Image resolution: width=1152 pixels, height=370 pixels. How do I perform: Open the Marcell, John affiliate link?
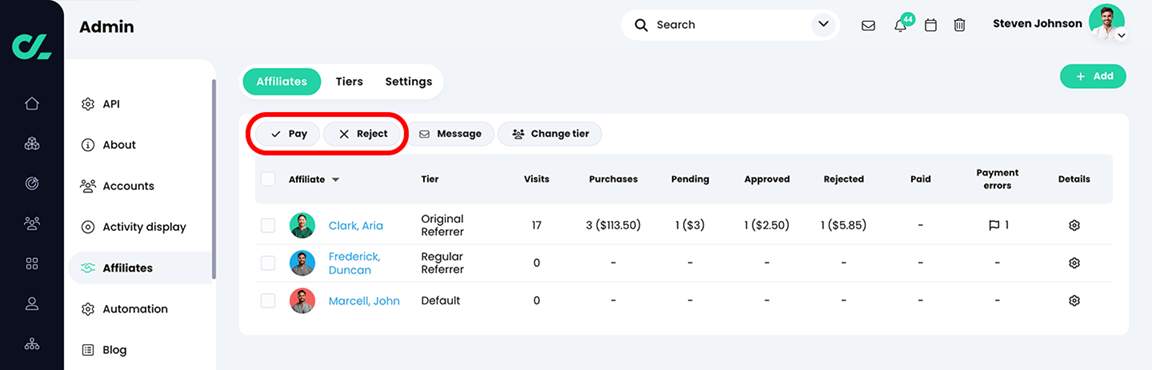click(x=364, y=301)
